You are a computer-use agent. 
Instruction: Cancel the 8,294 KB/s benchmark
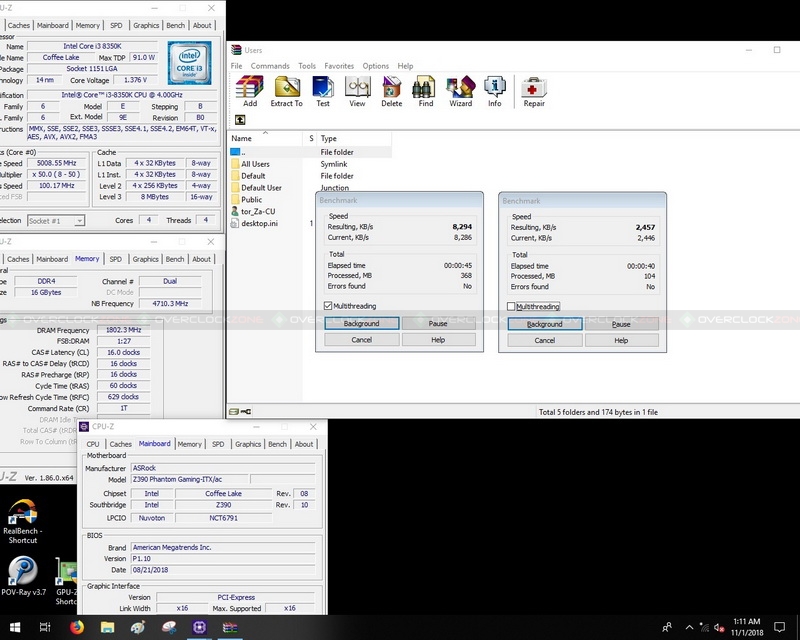click(362, 339)
